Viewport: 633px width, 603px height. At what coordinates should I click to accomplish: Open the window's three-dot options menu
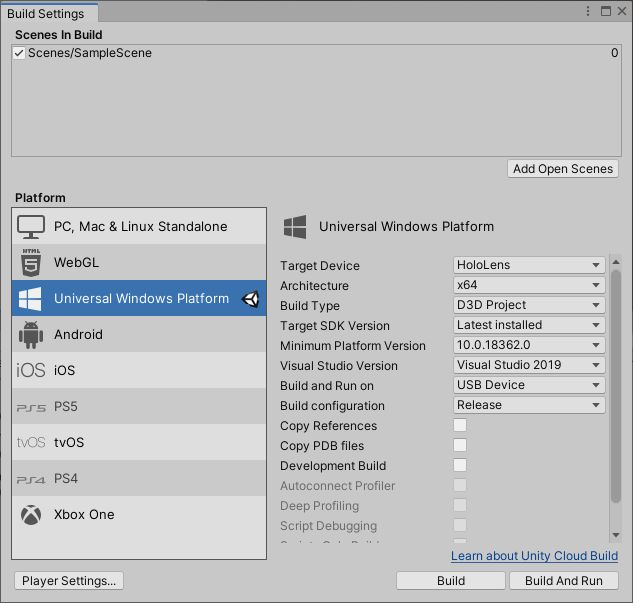click(x=588, y=11)
